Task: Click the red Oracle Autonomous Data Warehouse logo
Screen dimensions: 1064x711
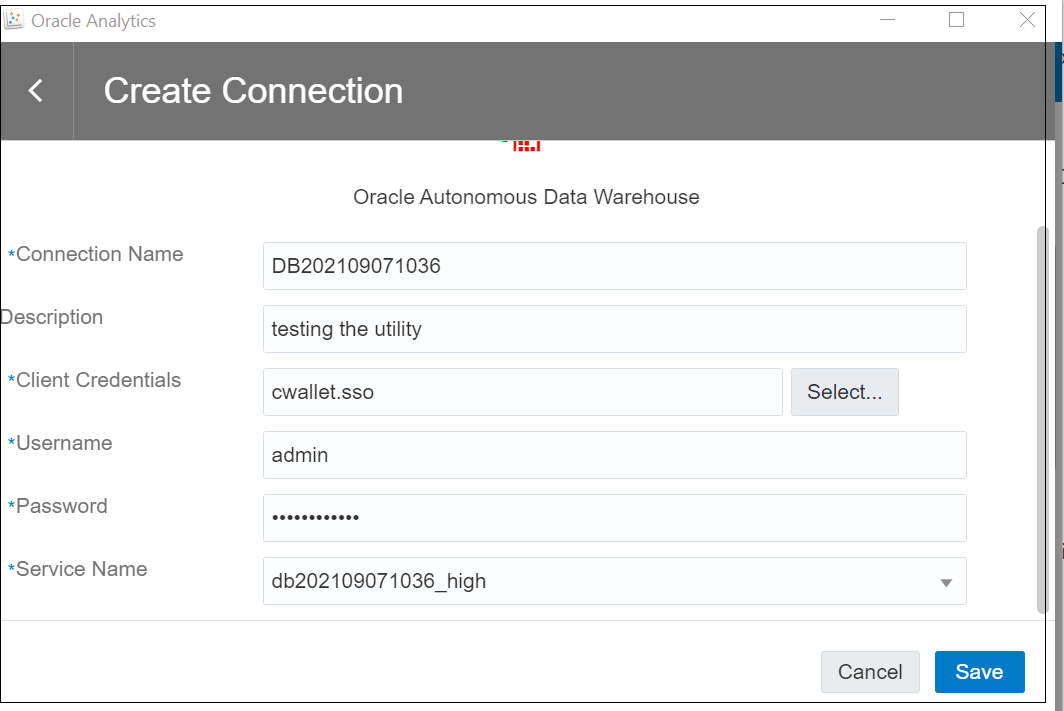Action: coord(526,146)
